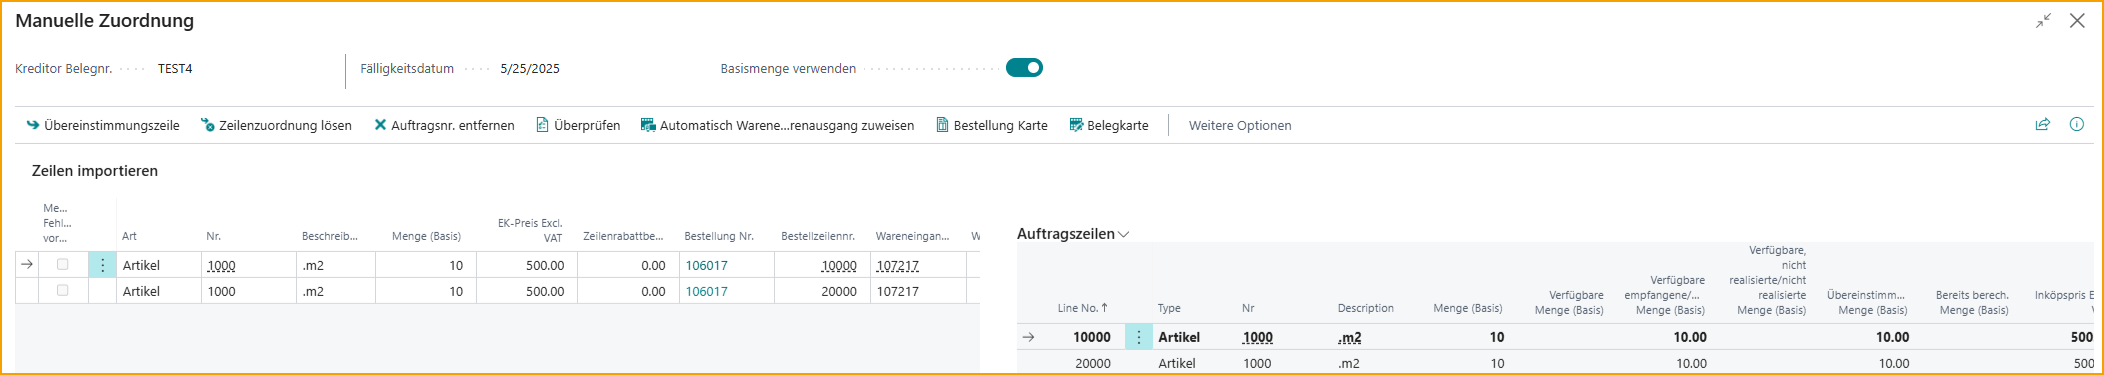Click the Übereinstimmungszeile action
This screenshot has height=375, width=2104.
click(103, 125)
